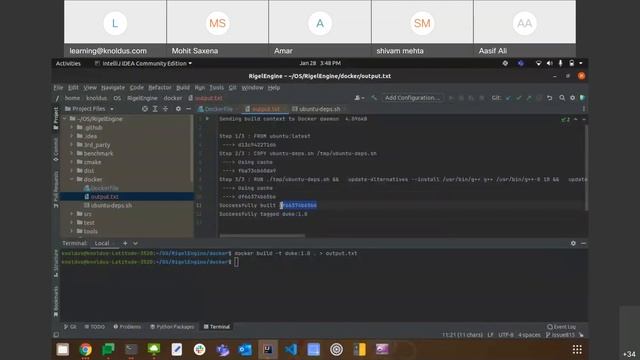
Task: Switch to the ubuntu-deps.sh editor tab
Action: point(319,109)
